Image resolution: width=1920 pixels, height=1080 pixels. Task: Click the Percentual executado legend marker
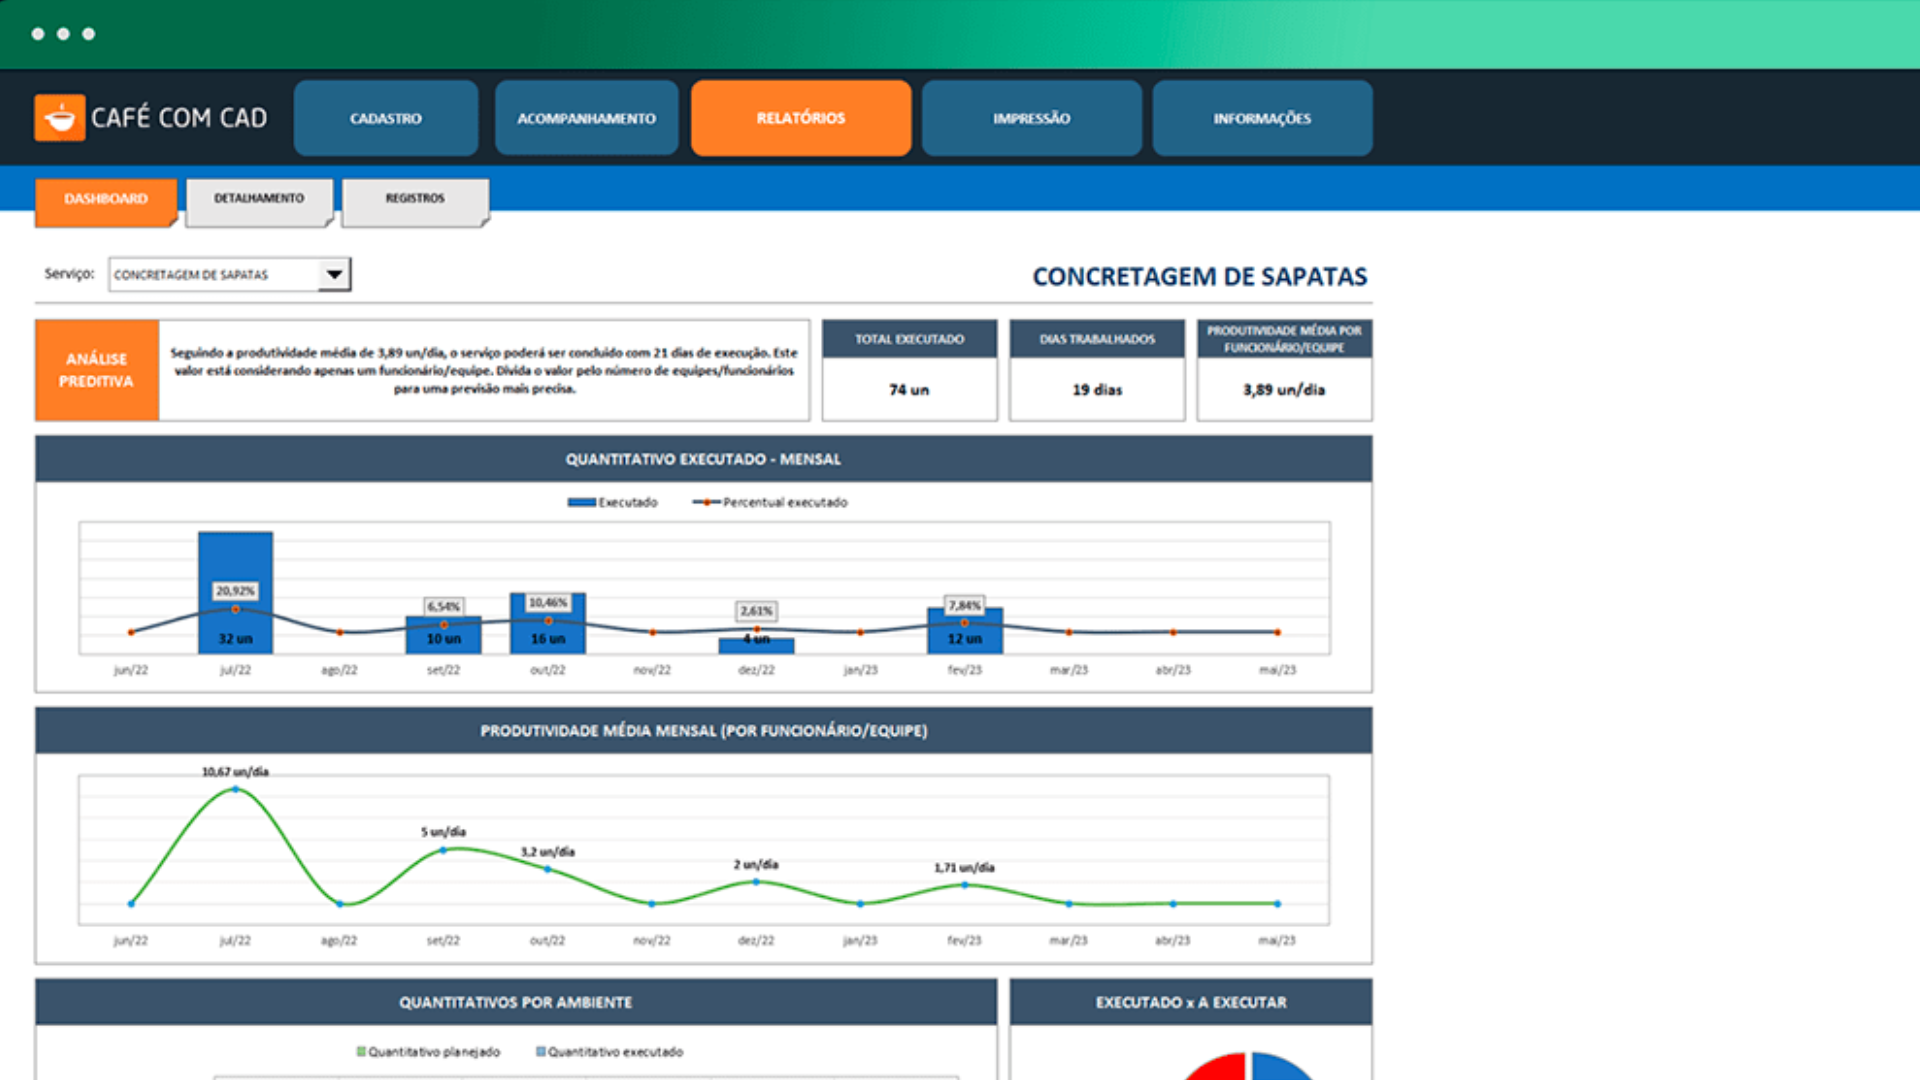706,502
